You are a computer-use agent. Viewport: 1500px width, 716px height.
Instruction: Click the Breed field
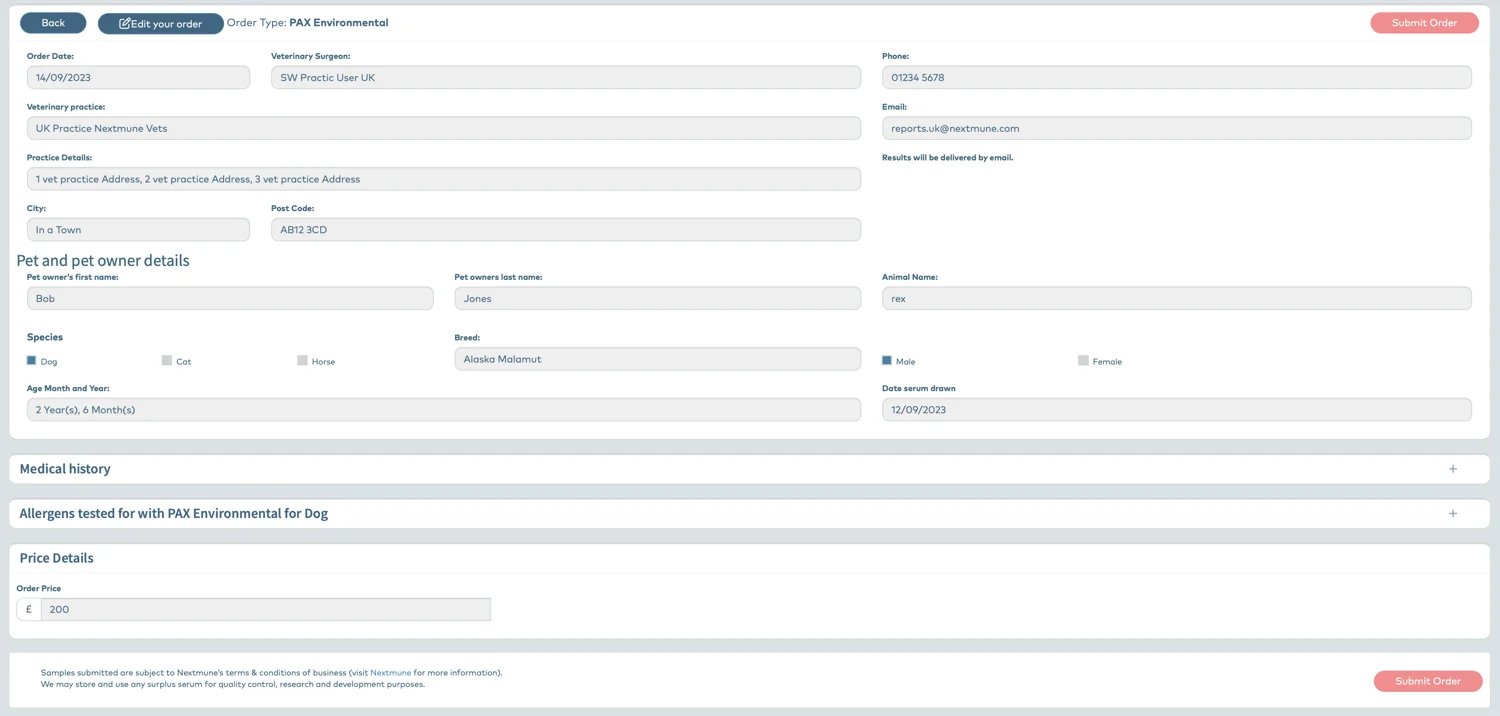click(x=658, y=359)
